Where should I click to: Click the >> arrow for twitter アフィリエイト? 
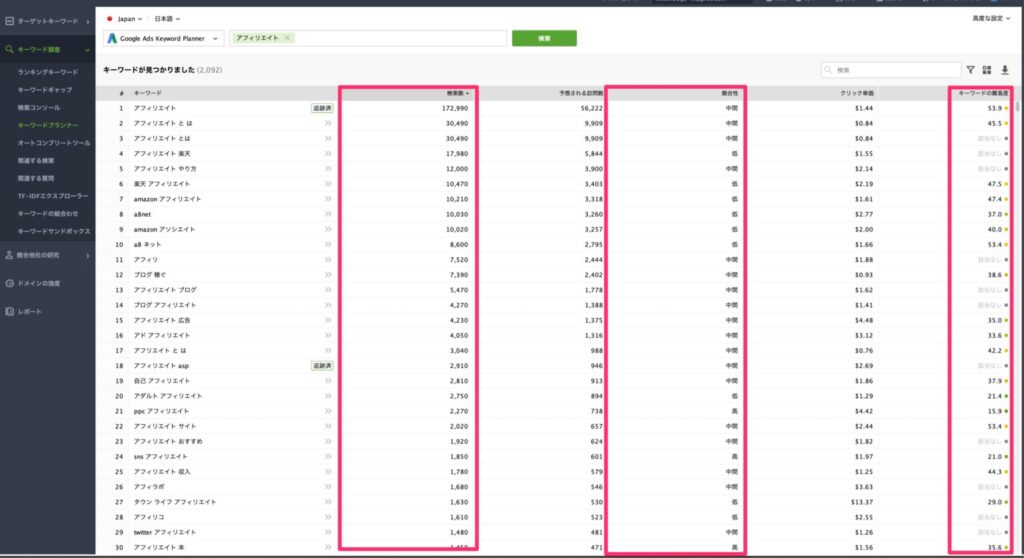328,533
